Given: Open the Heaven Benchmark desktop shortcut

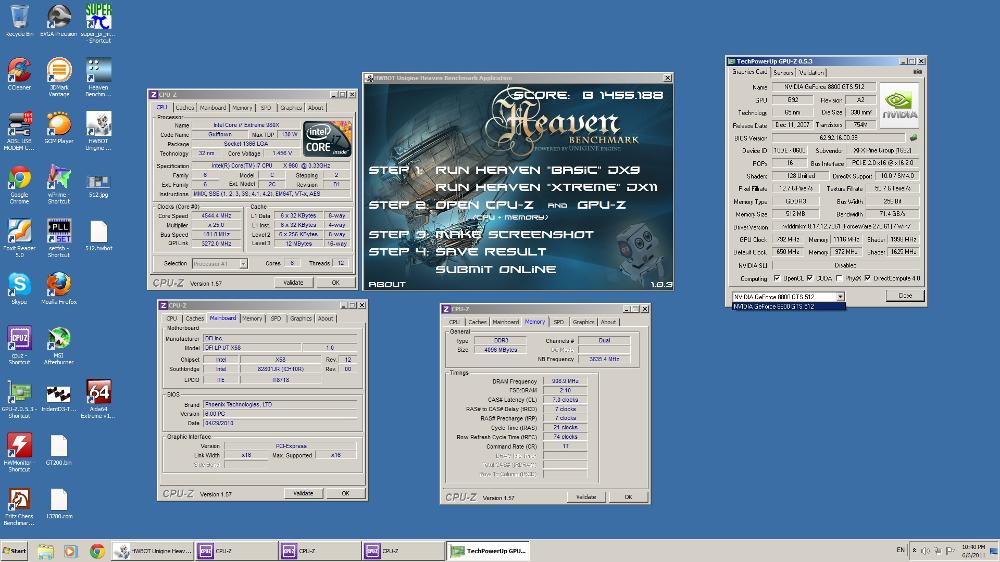Looking at the screenshot, I should click(x=98, y=76).
